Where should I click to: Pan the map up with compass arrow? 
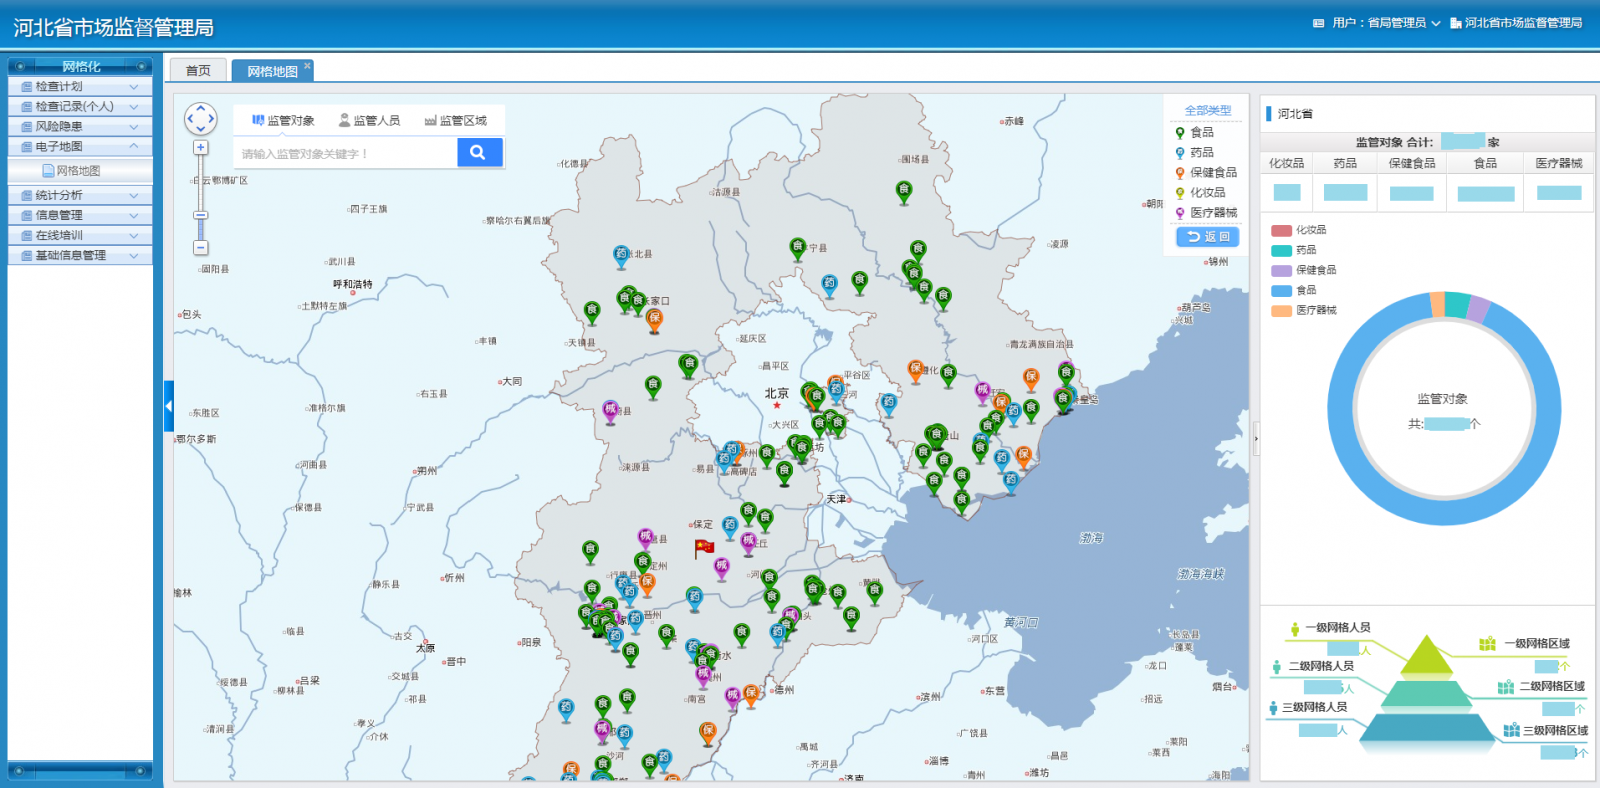point(201,107)
